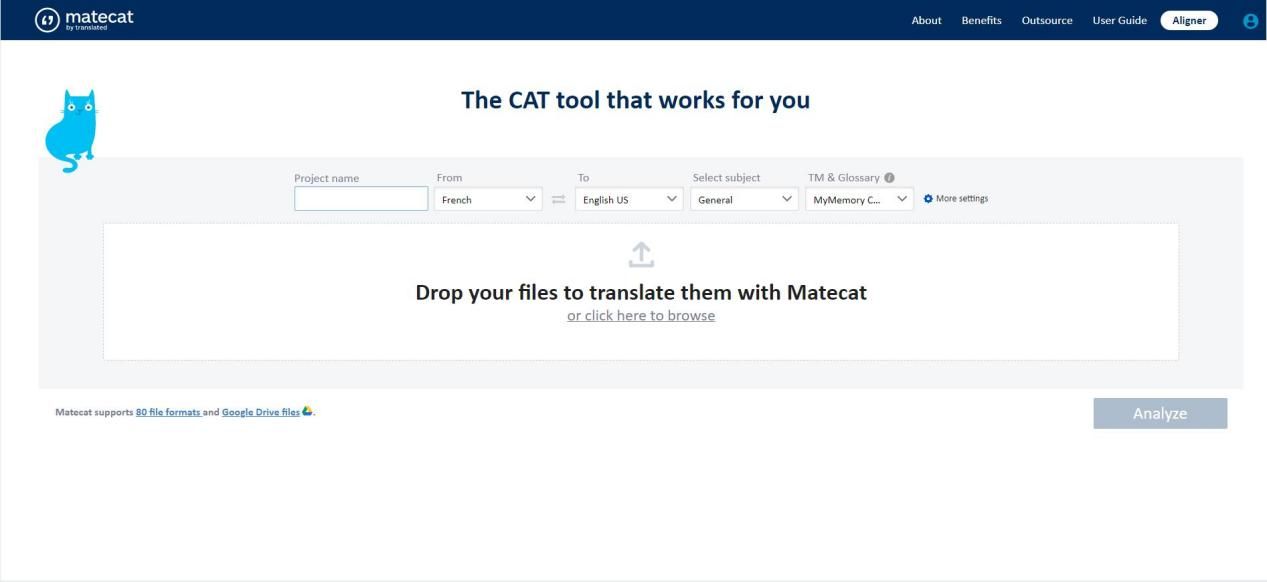The width and height of the screenshot is (1267, 582).
Task: Click the upload arrow icon
Action: pos(641,255)
